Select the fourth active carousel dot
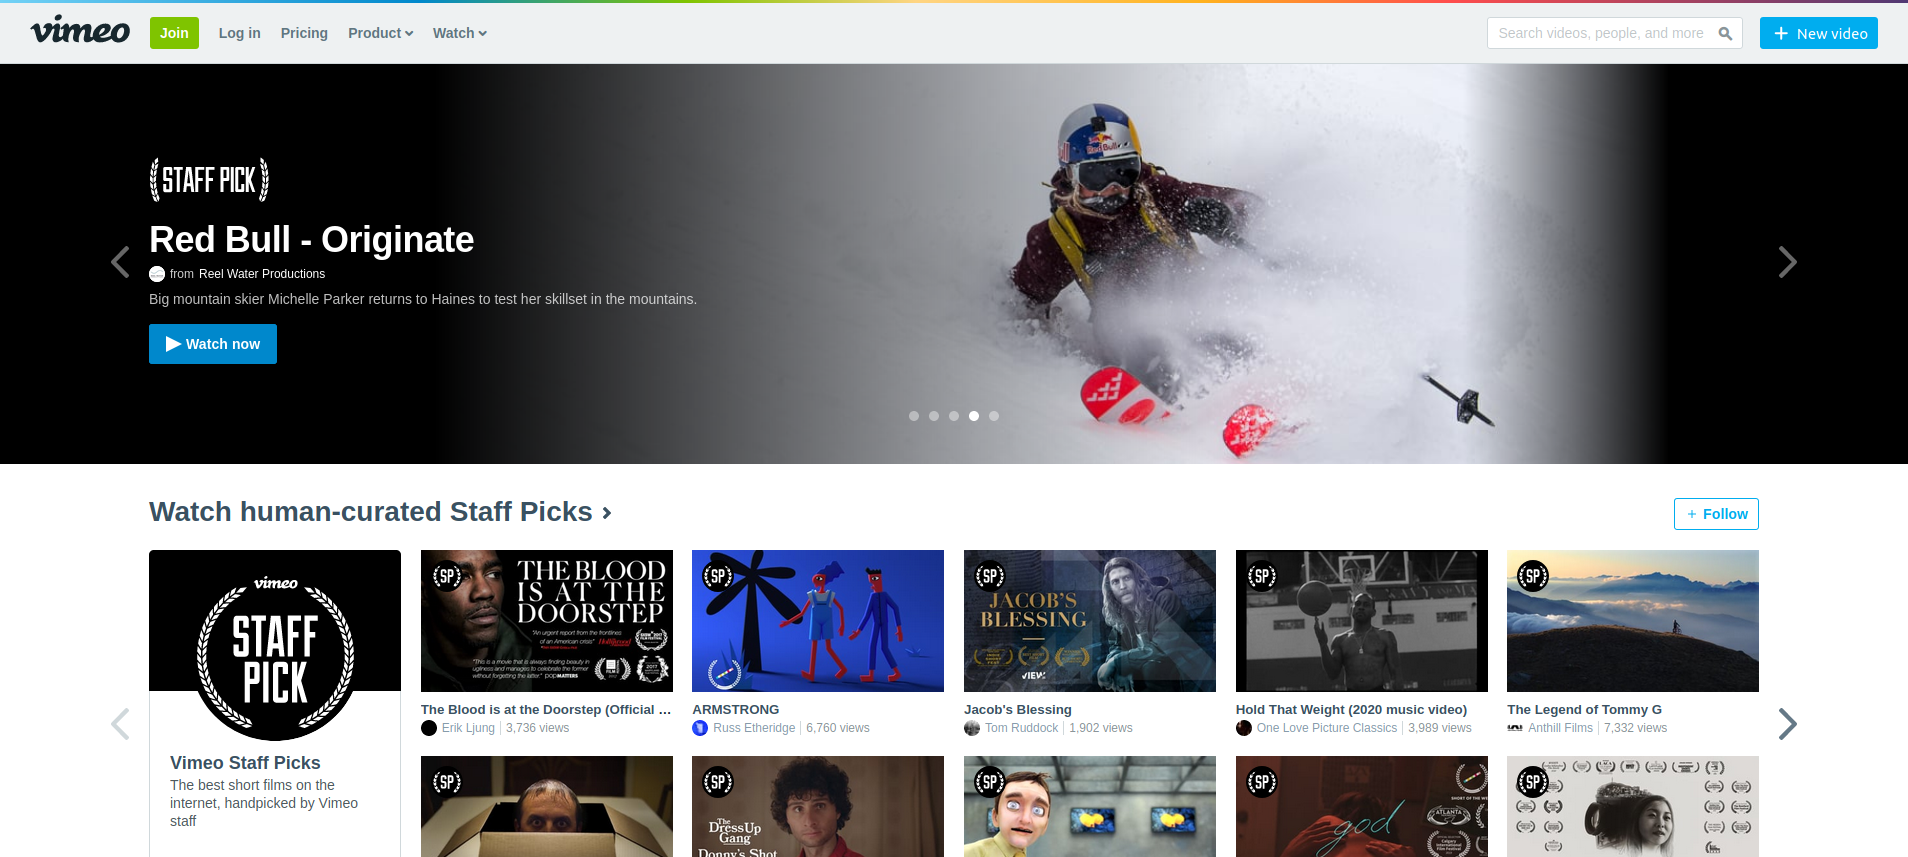1908x857 pixels. pyautogui.click(x=974, y=416)
